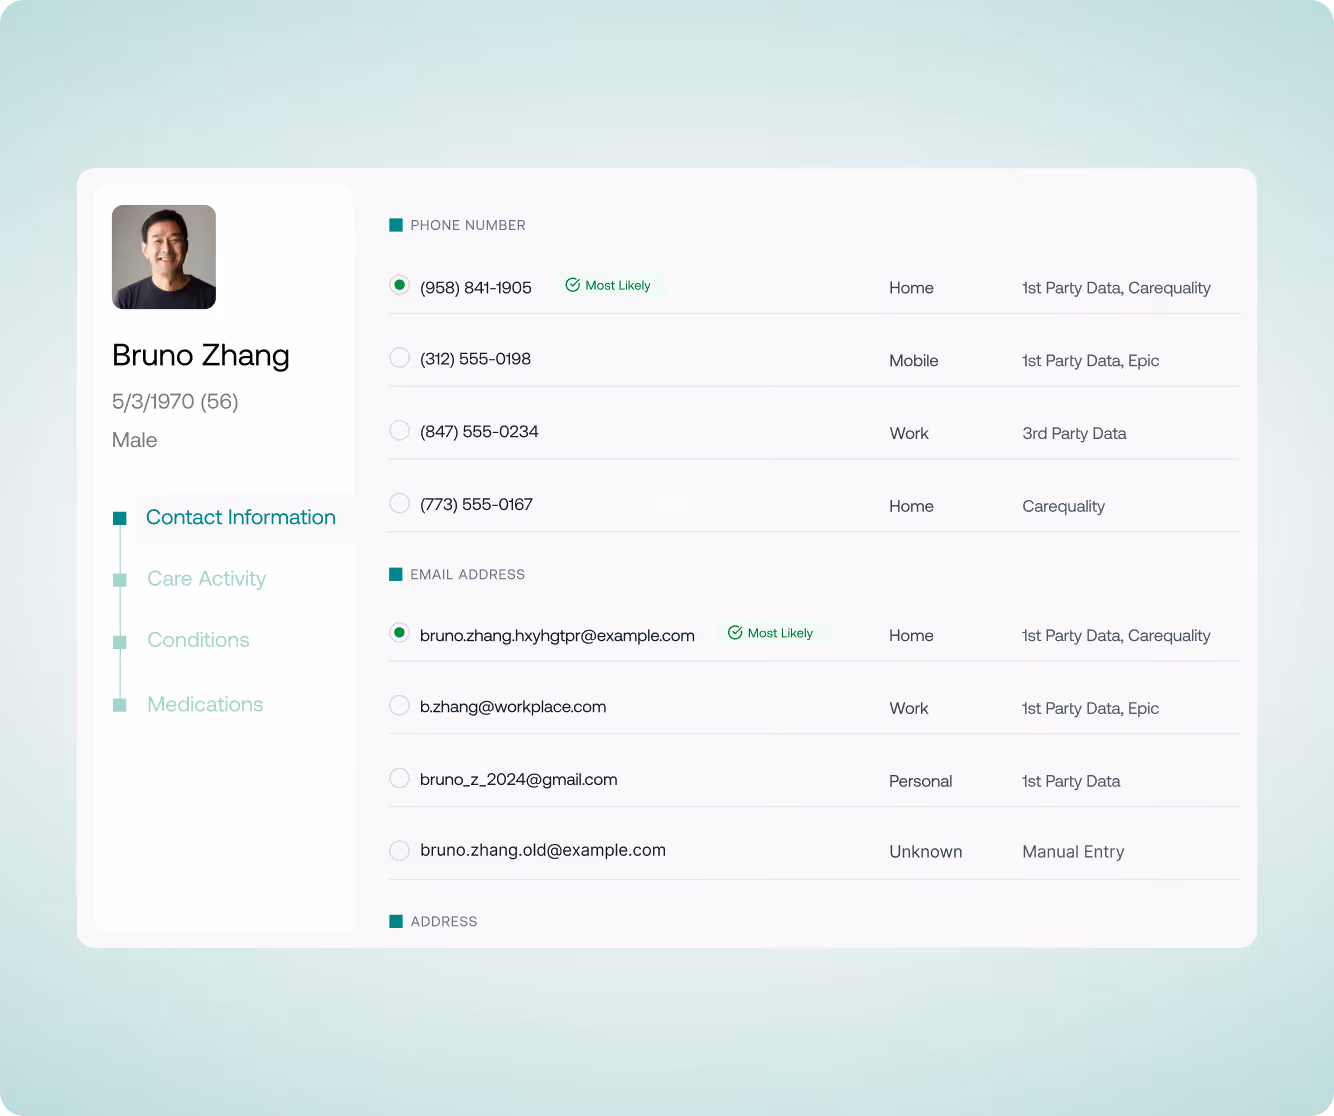Image resolution: width=1334 pixels, height=1116 pixels.
Task: Click the Manual Entry source label
Action: (x=1073, y=852)
